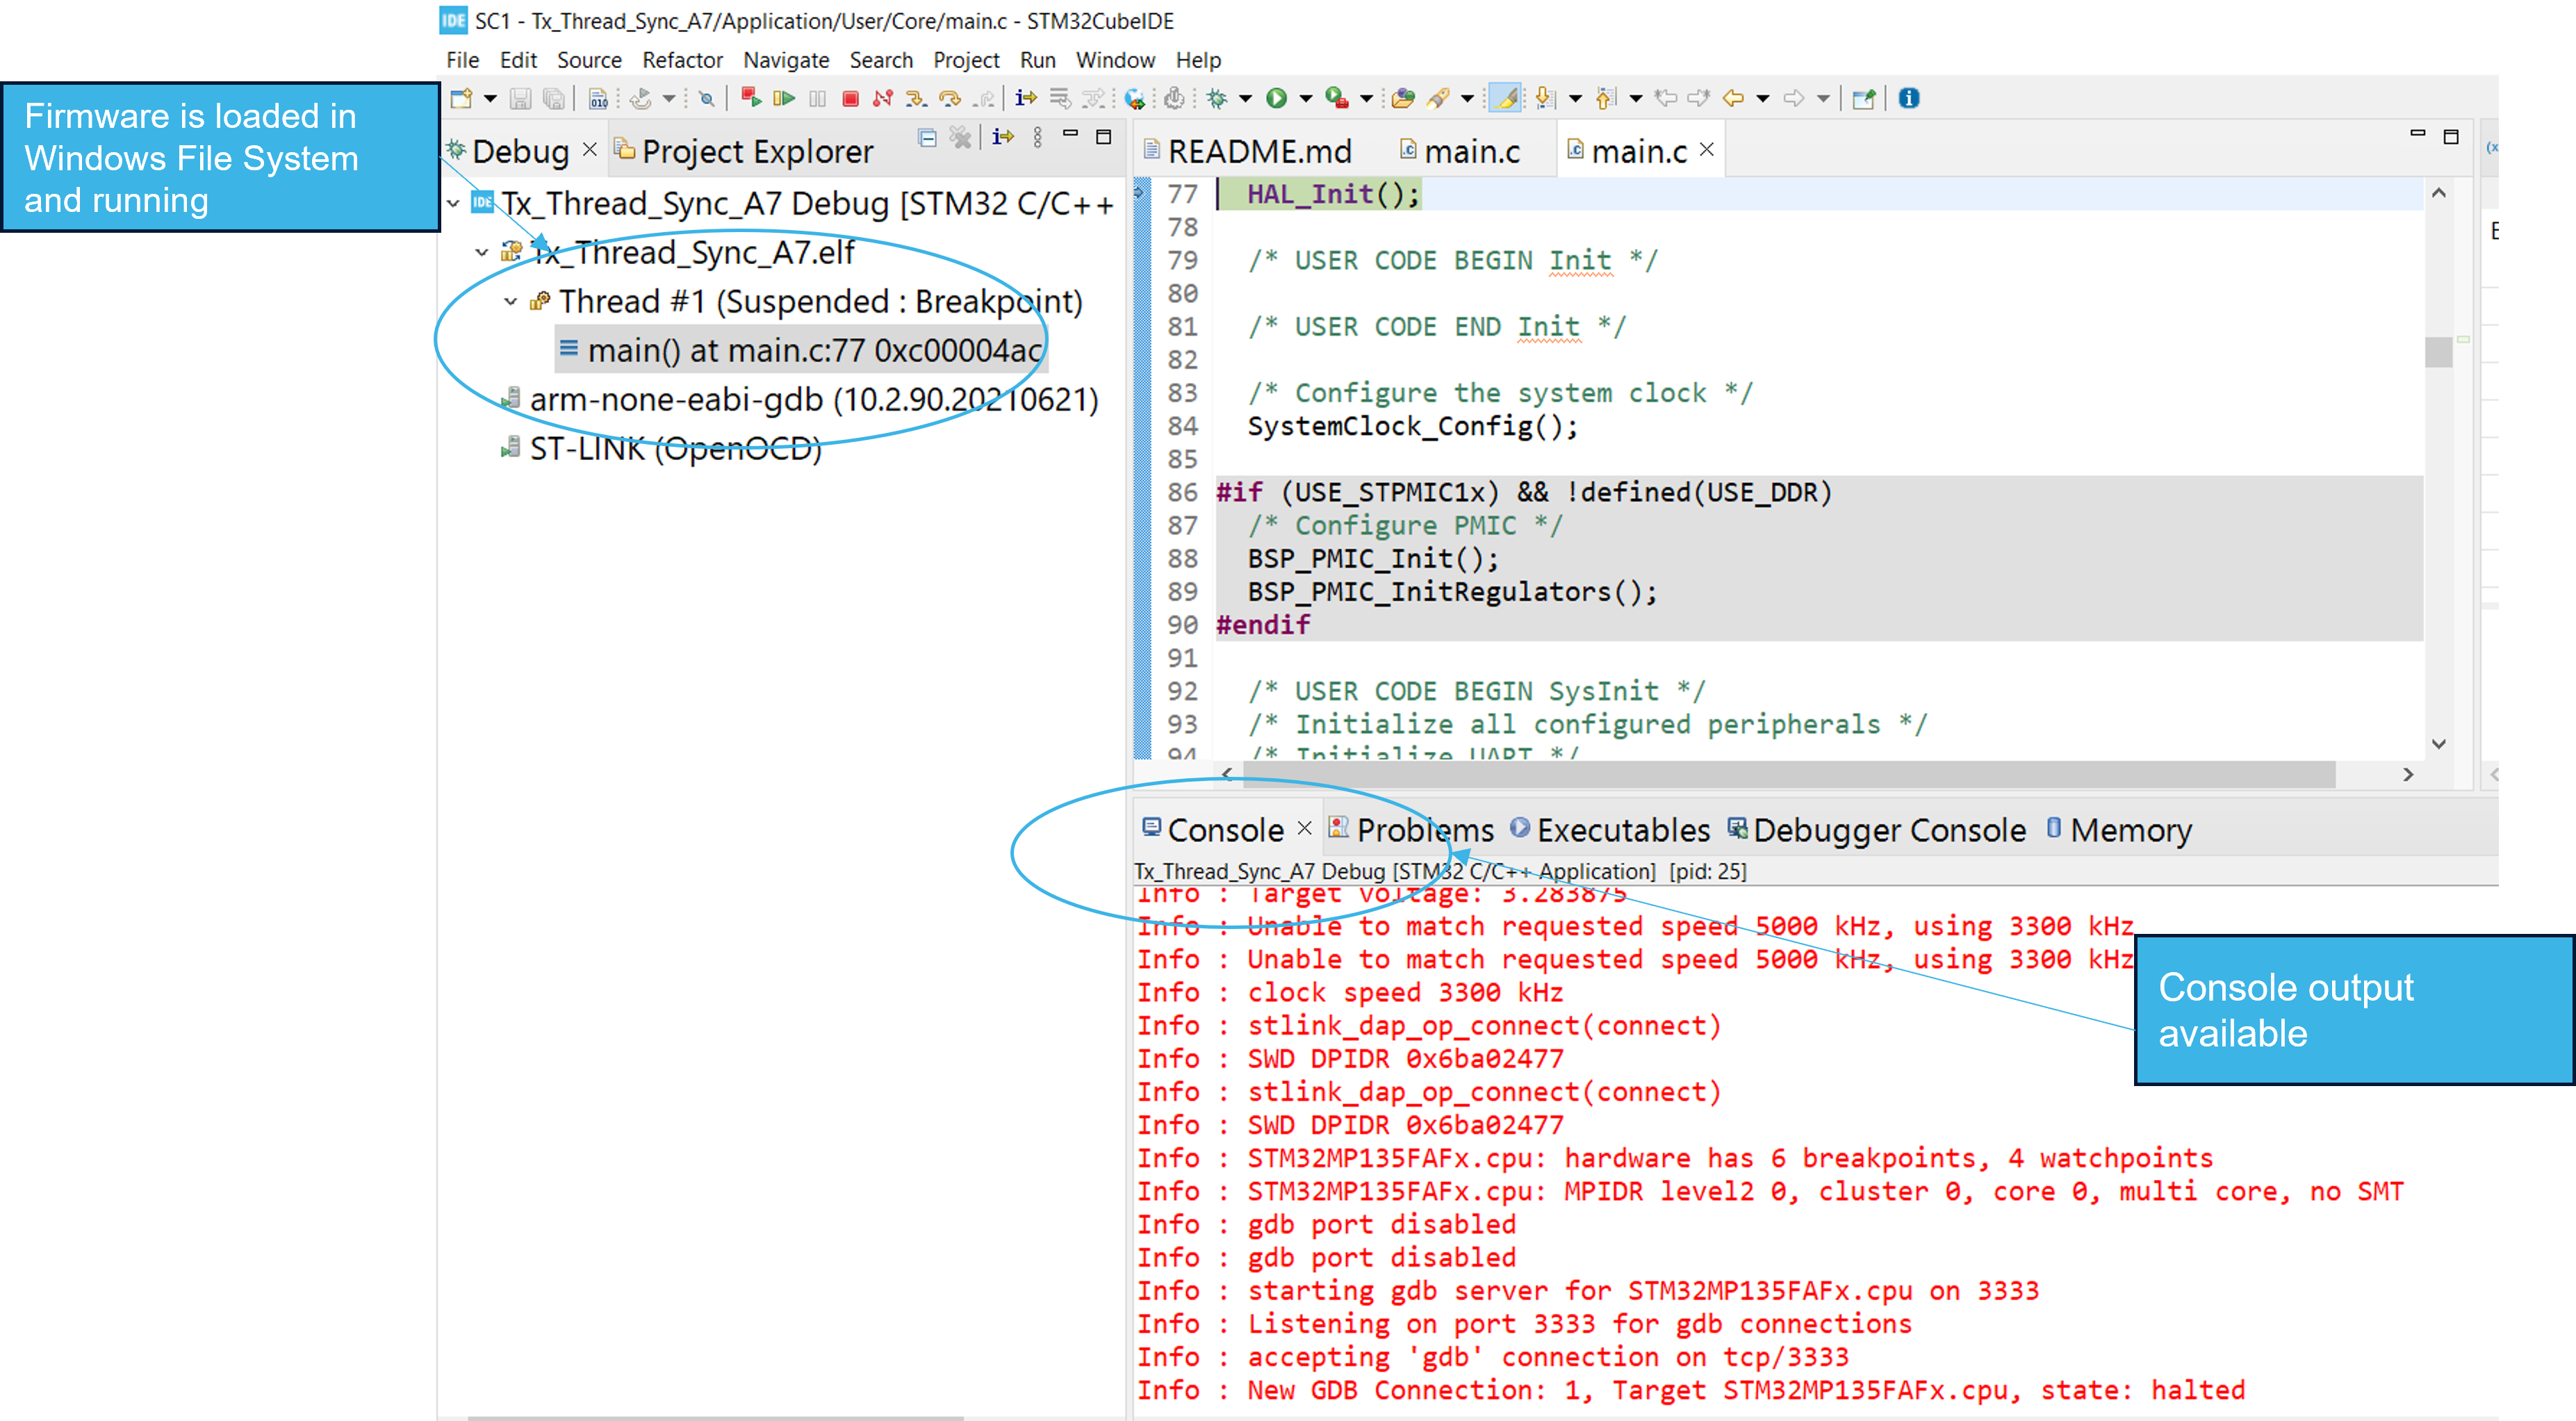Click the Save All icon
Screen dimensions: 2576x1421
coord(553,98)
